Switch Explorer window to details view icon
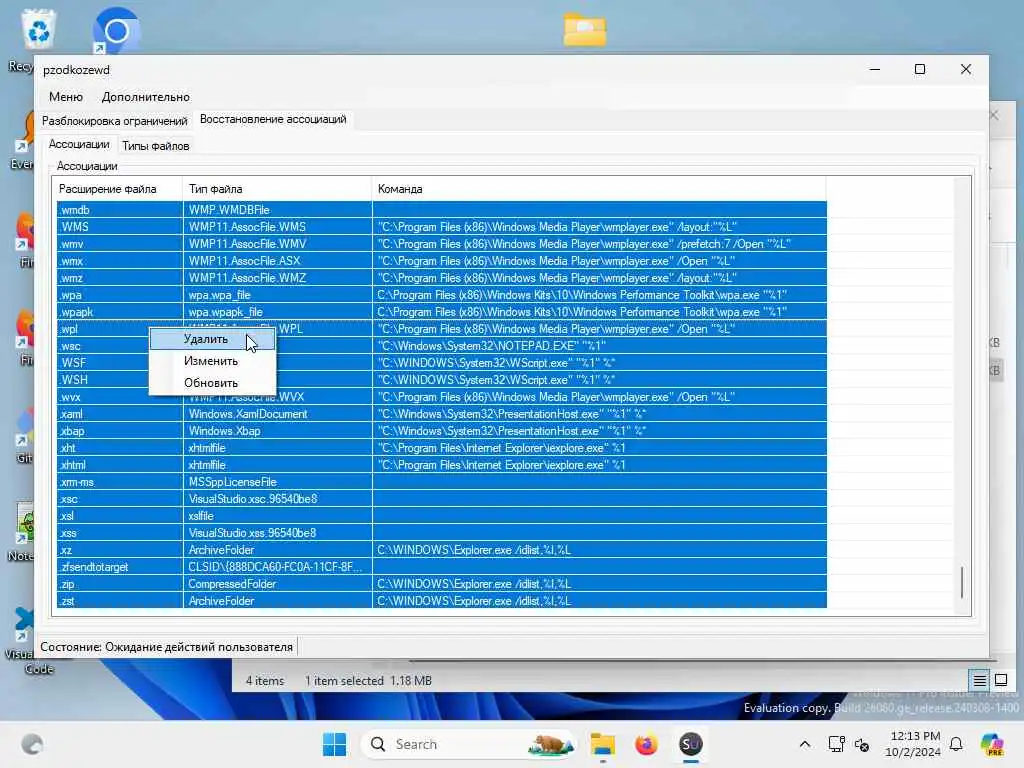 coord(980,681)
